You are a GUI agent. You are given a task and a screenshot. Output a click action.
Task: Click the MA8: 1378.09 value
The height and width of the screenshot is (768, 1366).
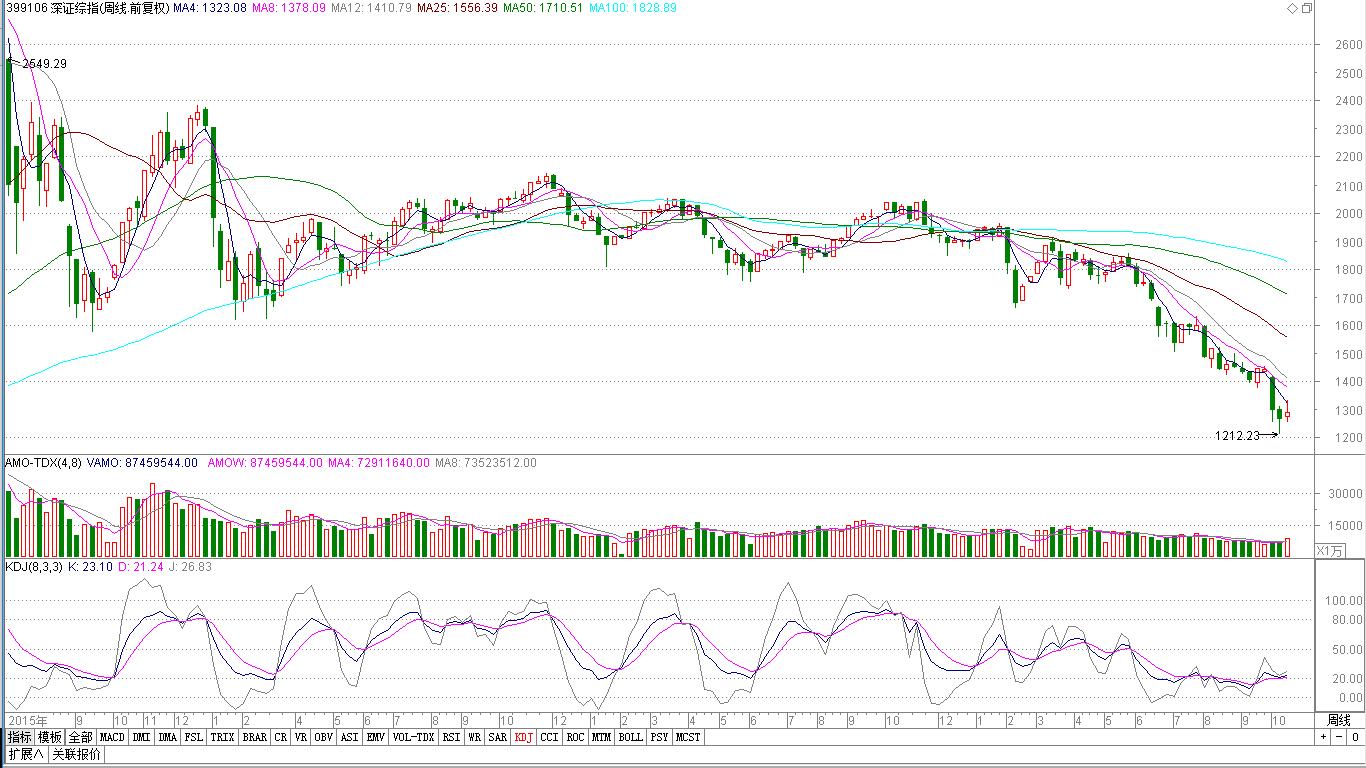click(288, 8)
